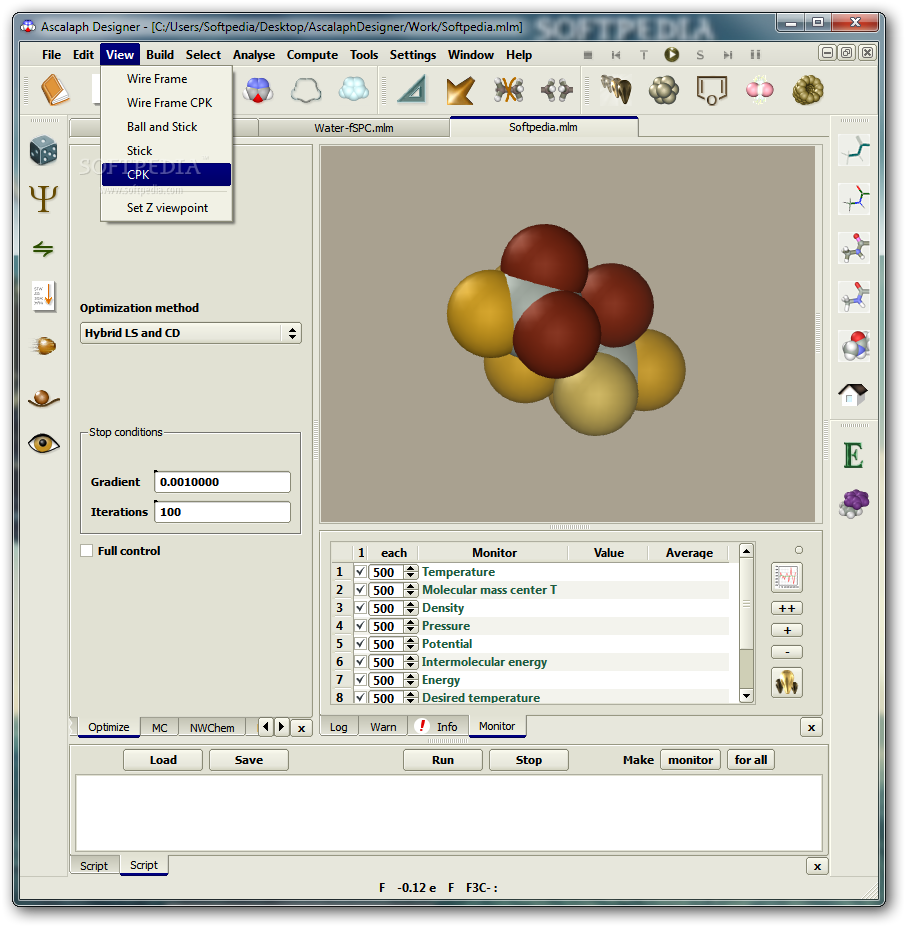Toggle the Energy monitor checkbox
906x927 pixels.
click(360, 680)
